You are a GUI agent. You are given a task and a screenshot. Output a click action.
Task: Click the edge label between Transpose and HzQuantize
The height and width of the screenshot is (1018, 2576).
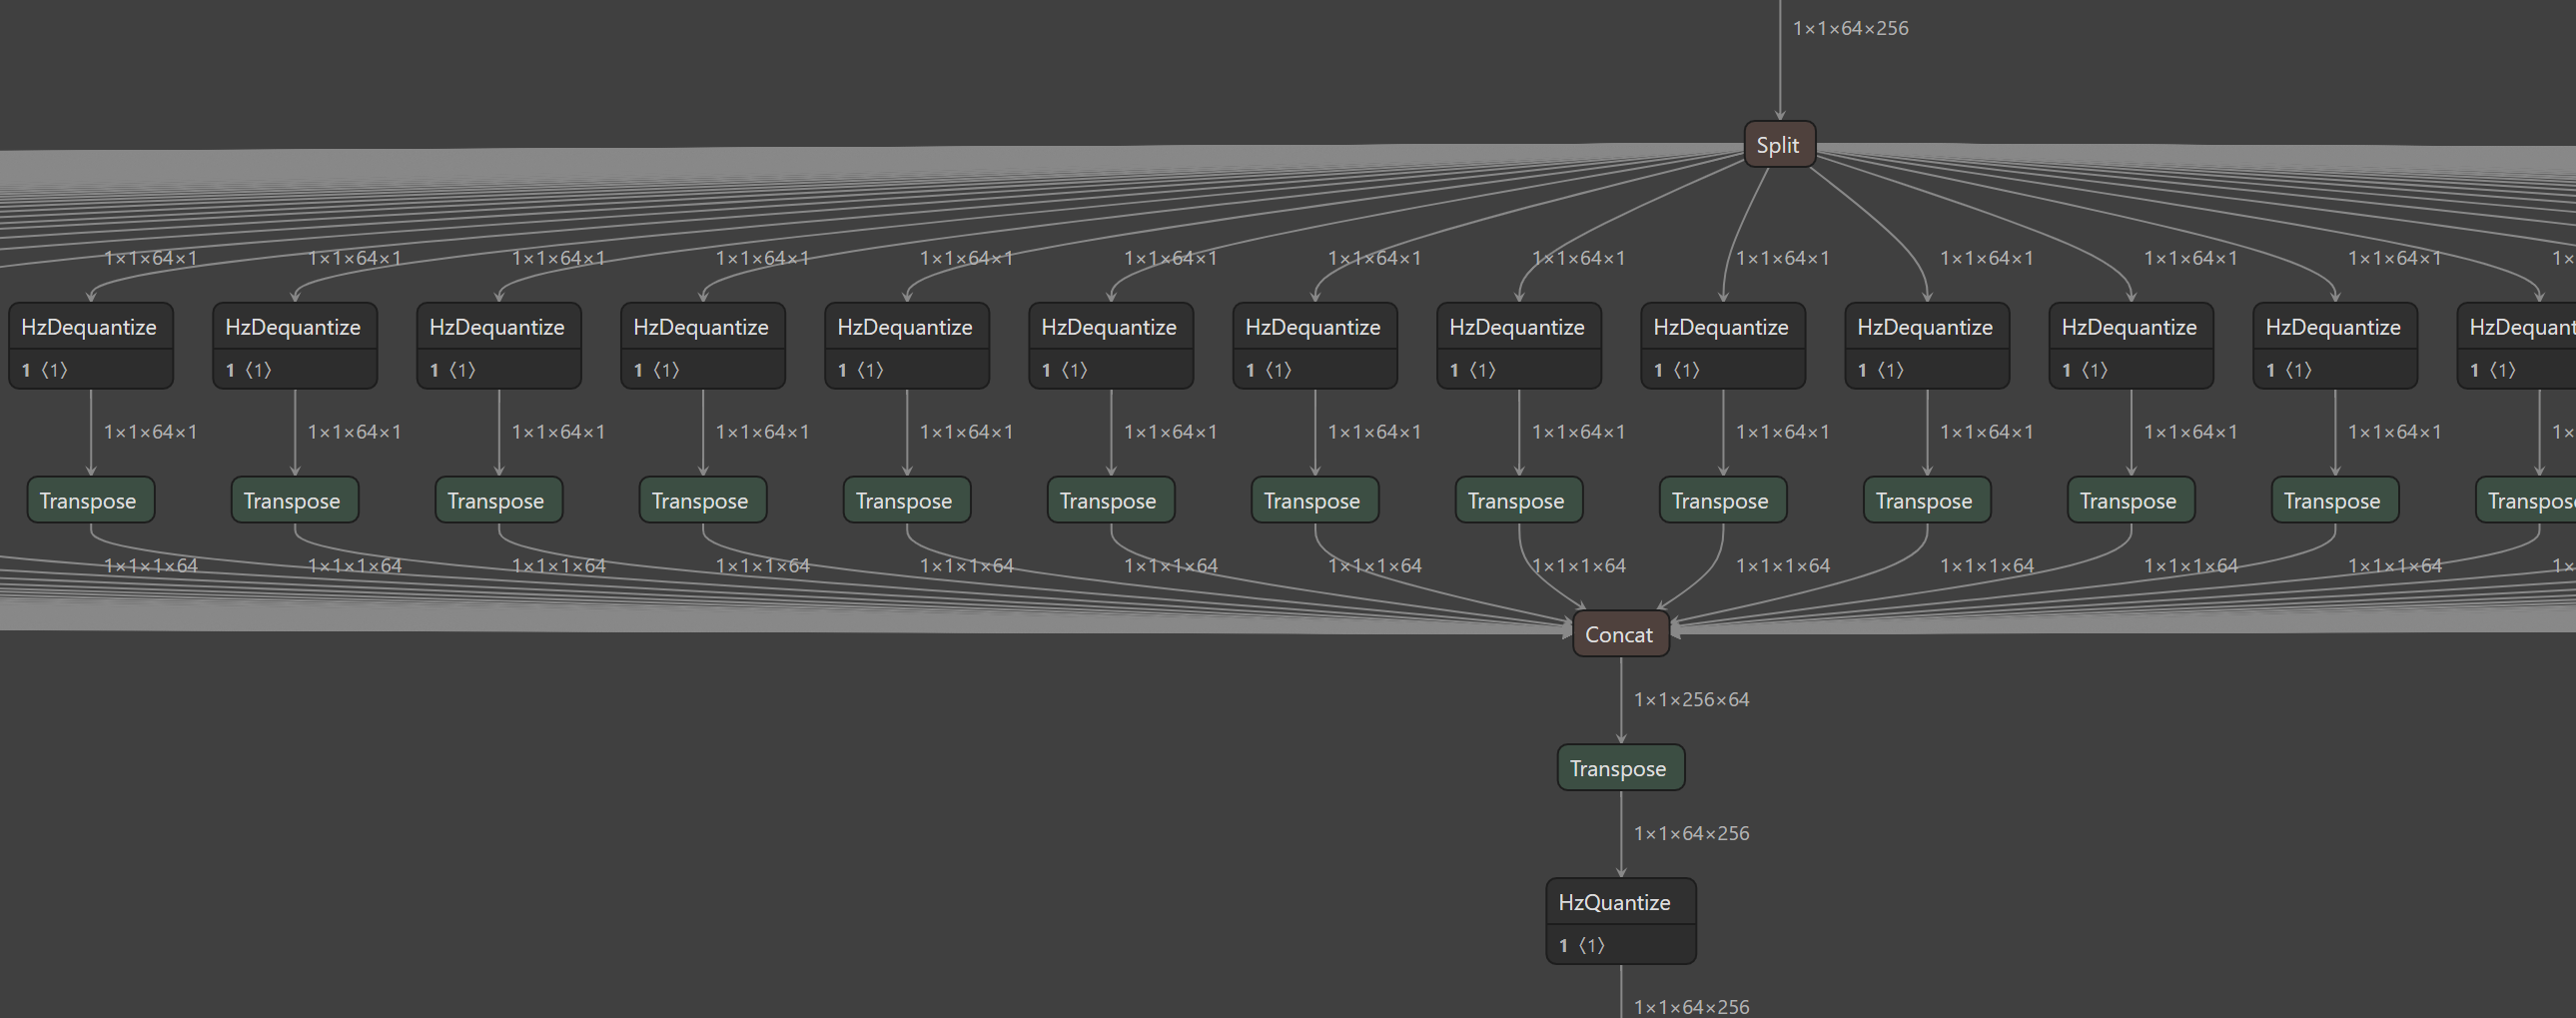pos(1691,833)
